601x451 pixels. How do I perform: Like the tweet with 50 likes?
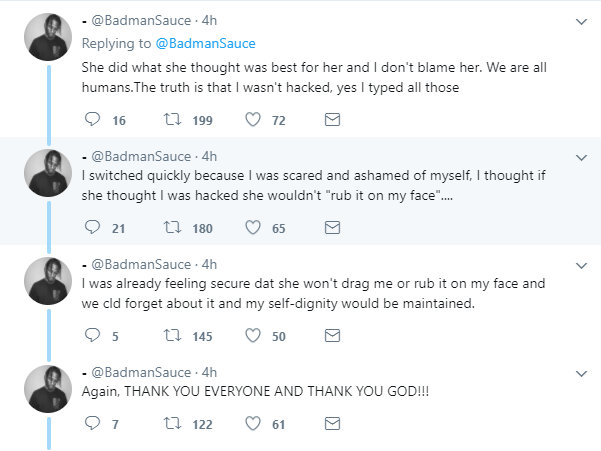point(253,336)
